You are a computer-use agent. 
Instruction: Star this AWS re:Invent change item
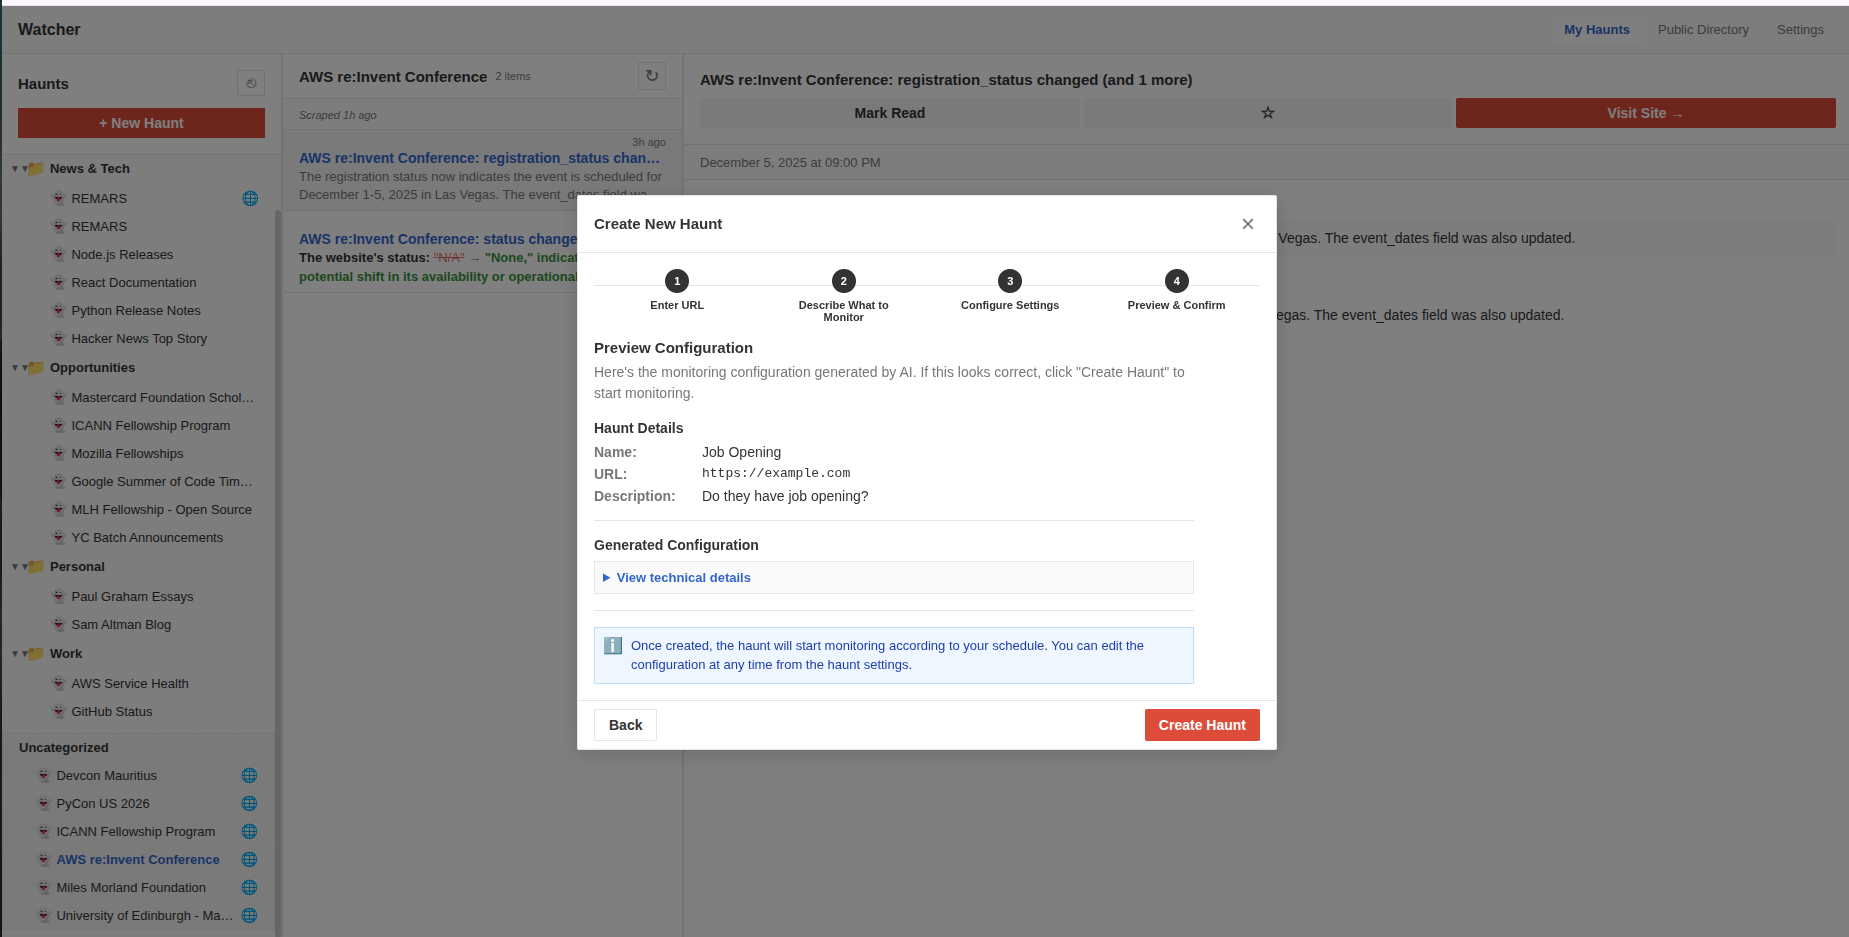1267,113
